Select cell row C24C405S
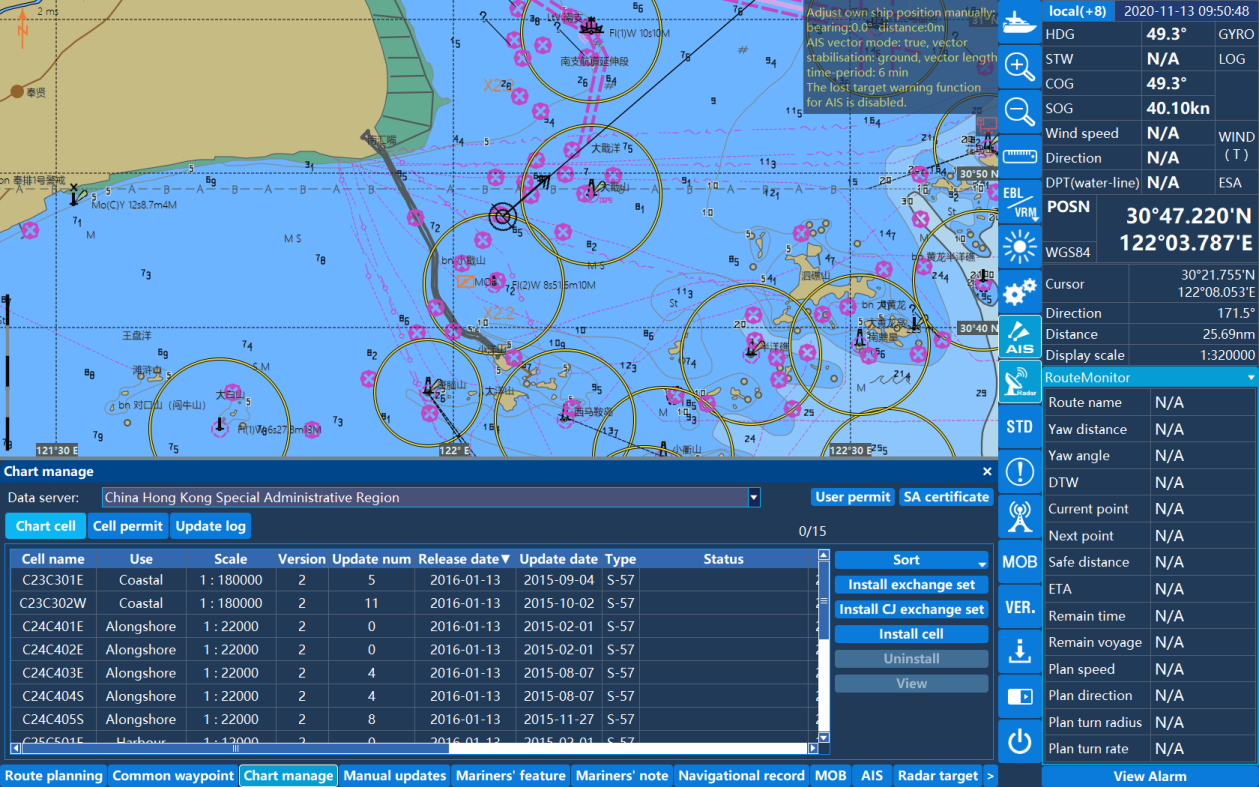Viewport: 1259px width, 787px height. pyautogui.click(x=412, y=719)
